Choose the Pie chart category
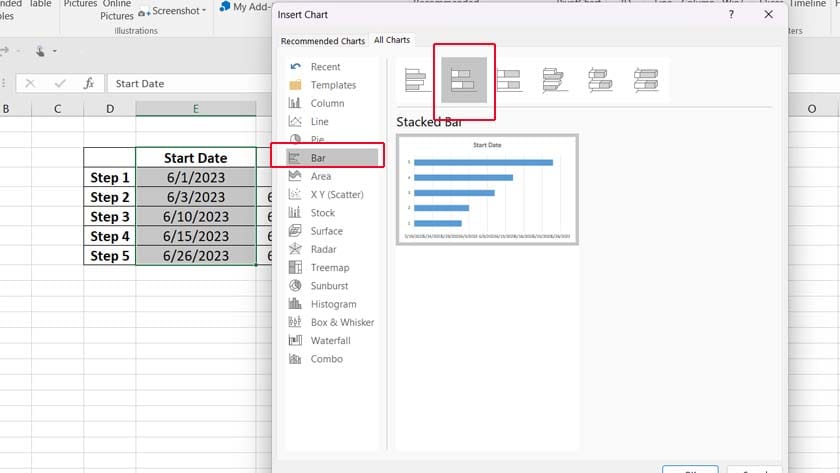The height and width of the screenshot is (473, 840). 332,139
